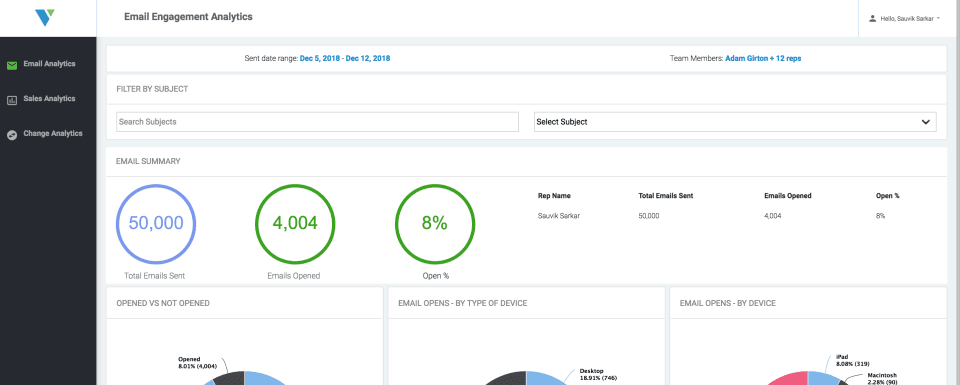Click the Change Analytics round icon

(x=12, y=135)
